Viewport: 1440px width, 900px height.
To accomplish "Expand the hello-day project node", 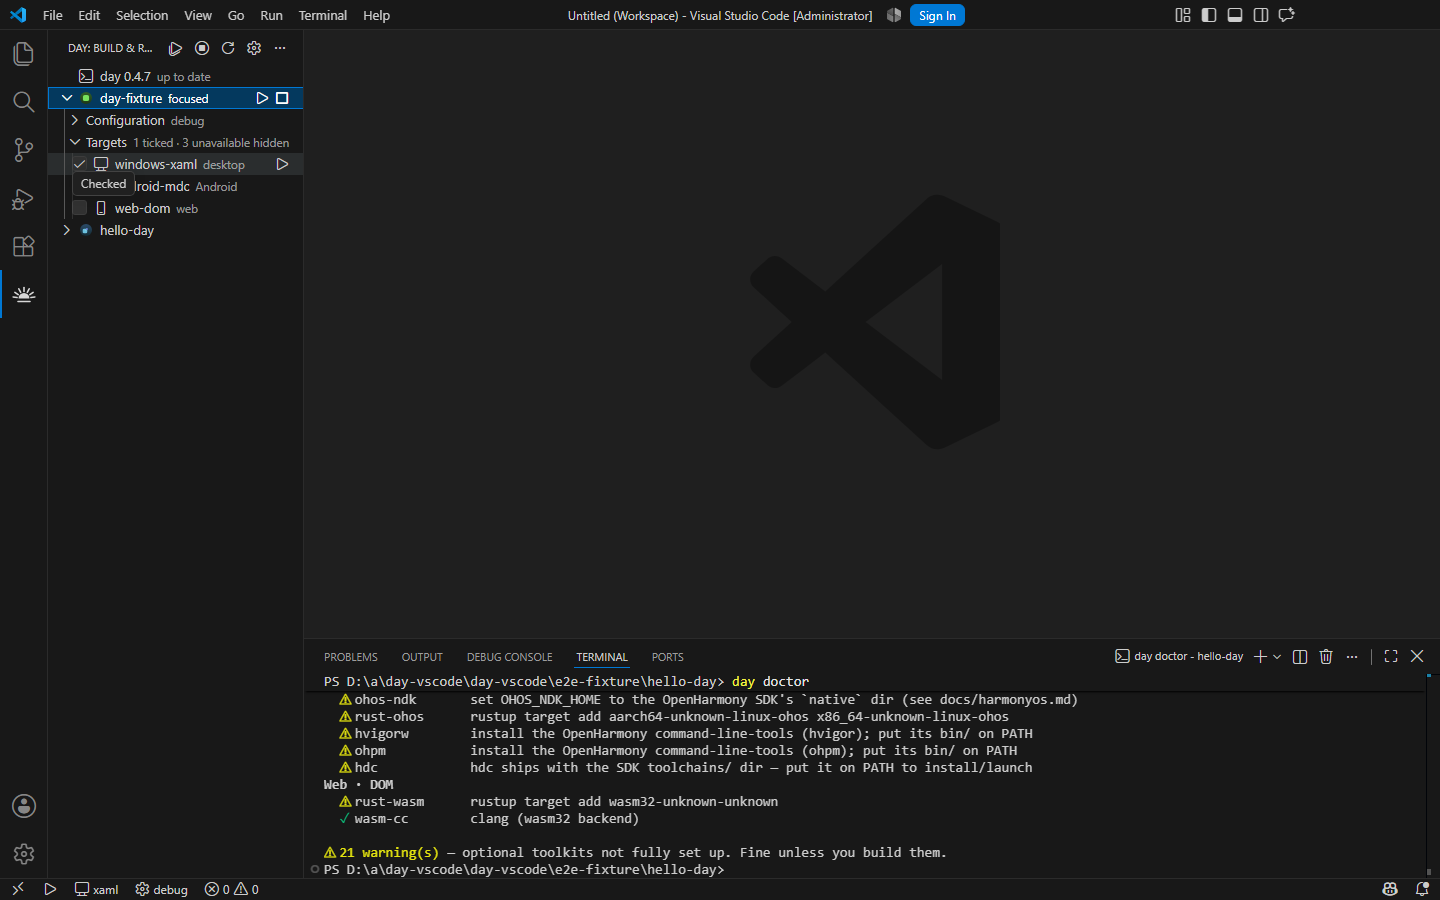I will coord(67,230).
